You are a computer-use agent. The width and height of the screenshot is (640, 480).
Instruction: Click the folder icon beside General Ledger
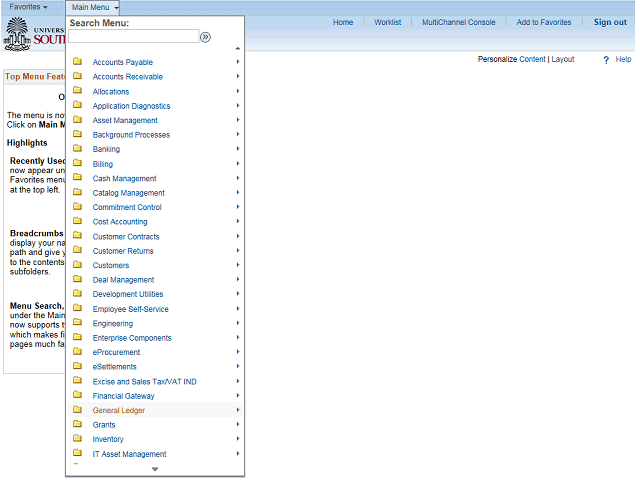pyautogui.click(x=78, y=409)
